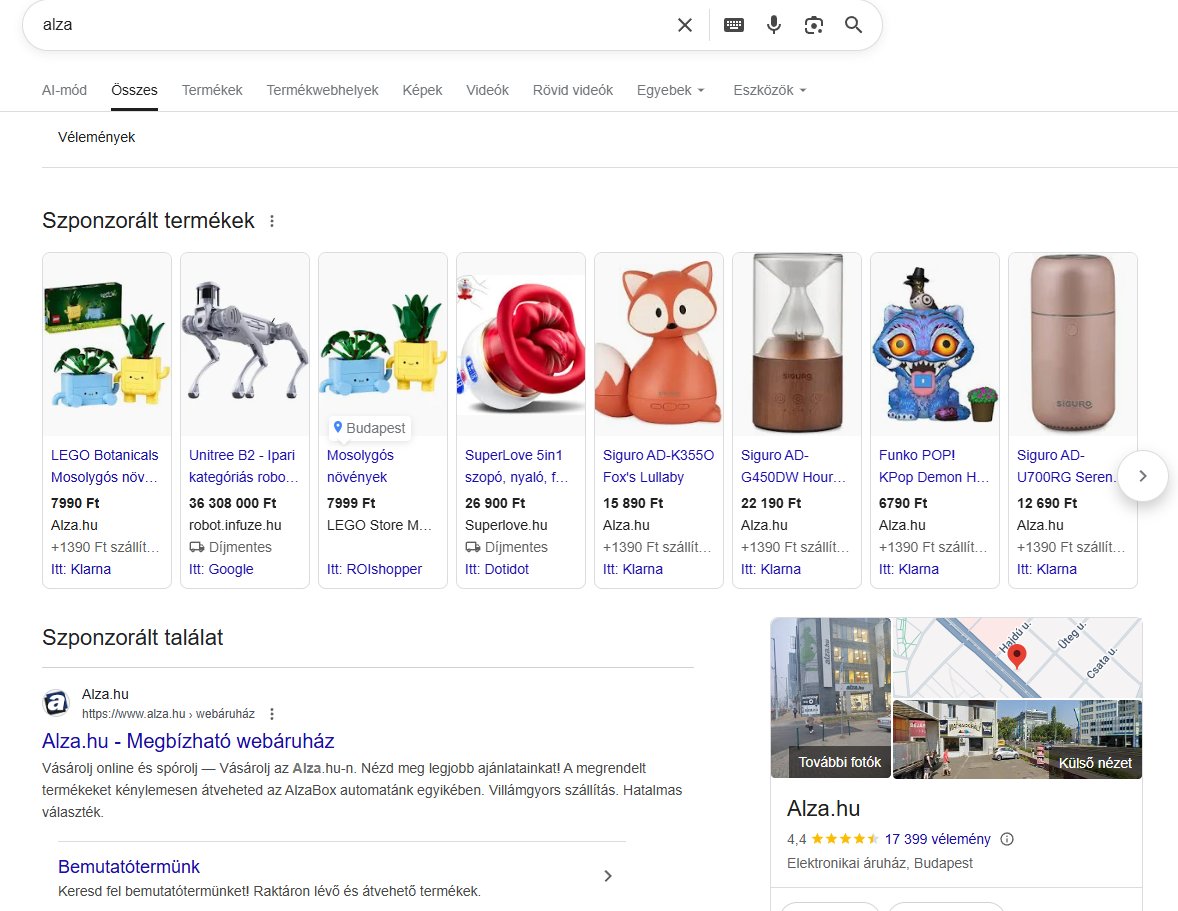Screen dimensions: 1178x911
Task: Open Siguro AD-K355O Fox's Lullaby link
Action: coord(658,466)
